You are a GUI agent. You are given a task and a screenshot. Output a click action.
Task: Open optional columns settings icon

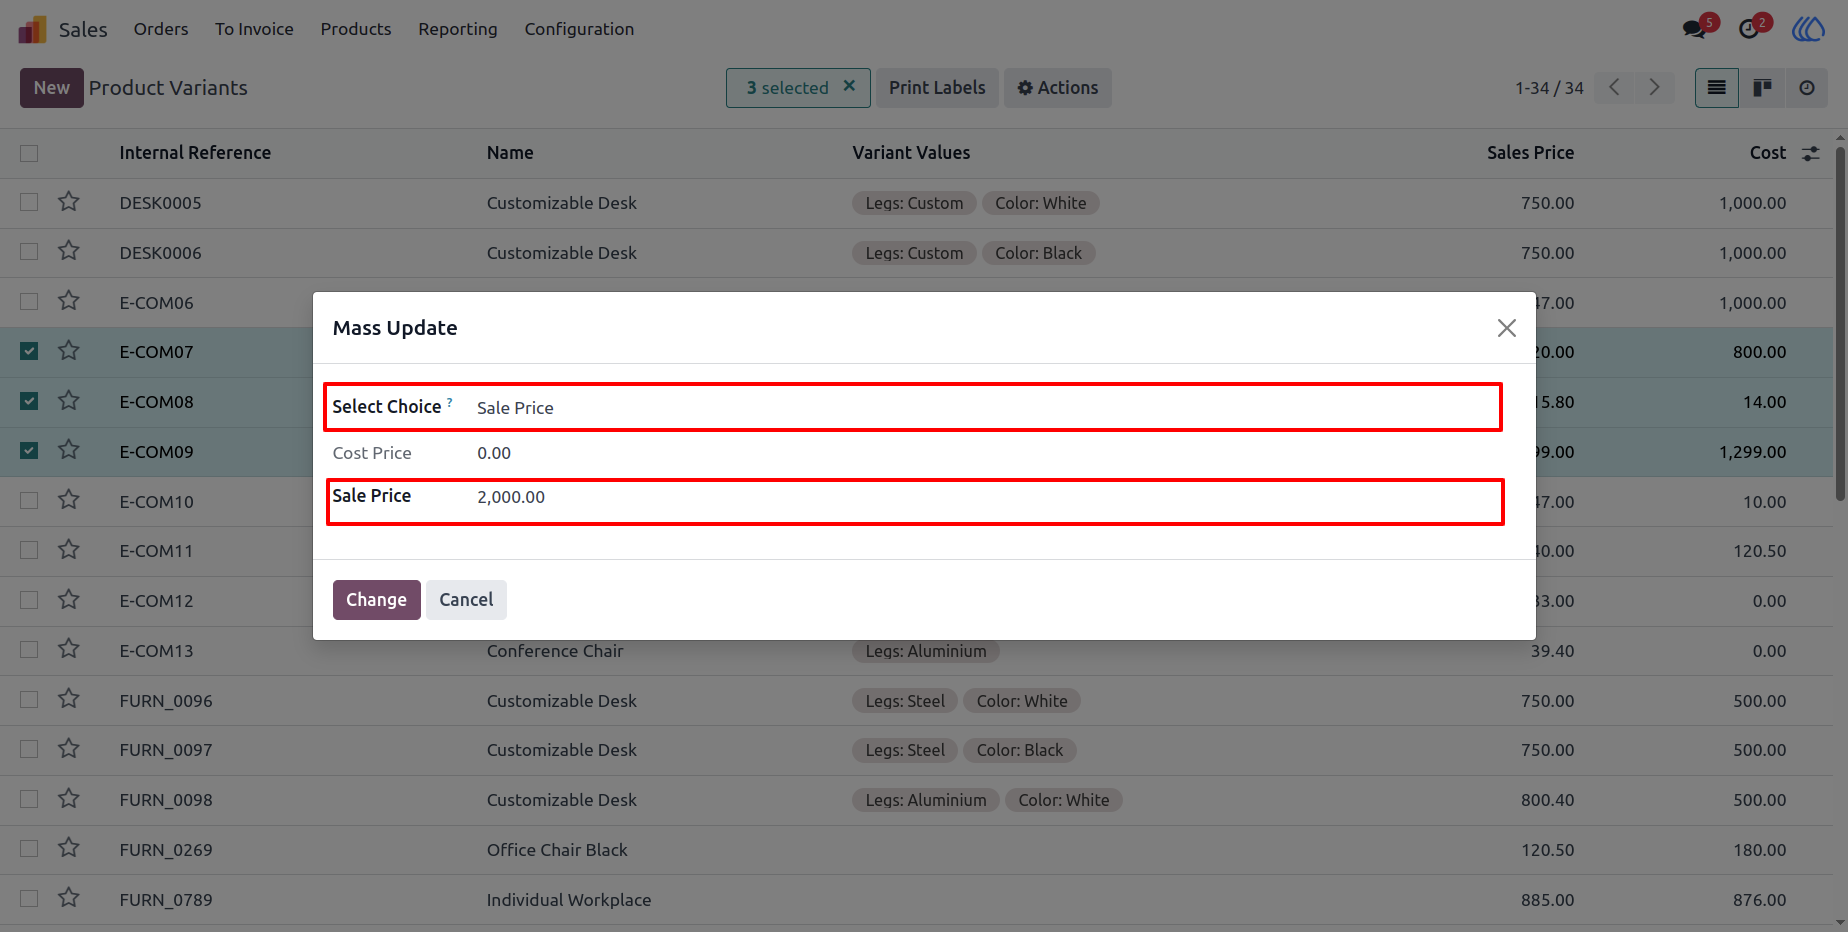coord(1811,154)
